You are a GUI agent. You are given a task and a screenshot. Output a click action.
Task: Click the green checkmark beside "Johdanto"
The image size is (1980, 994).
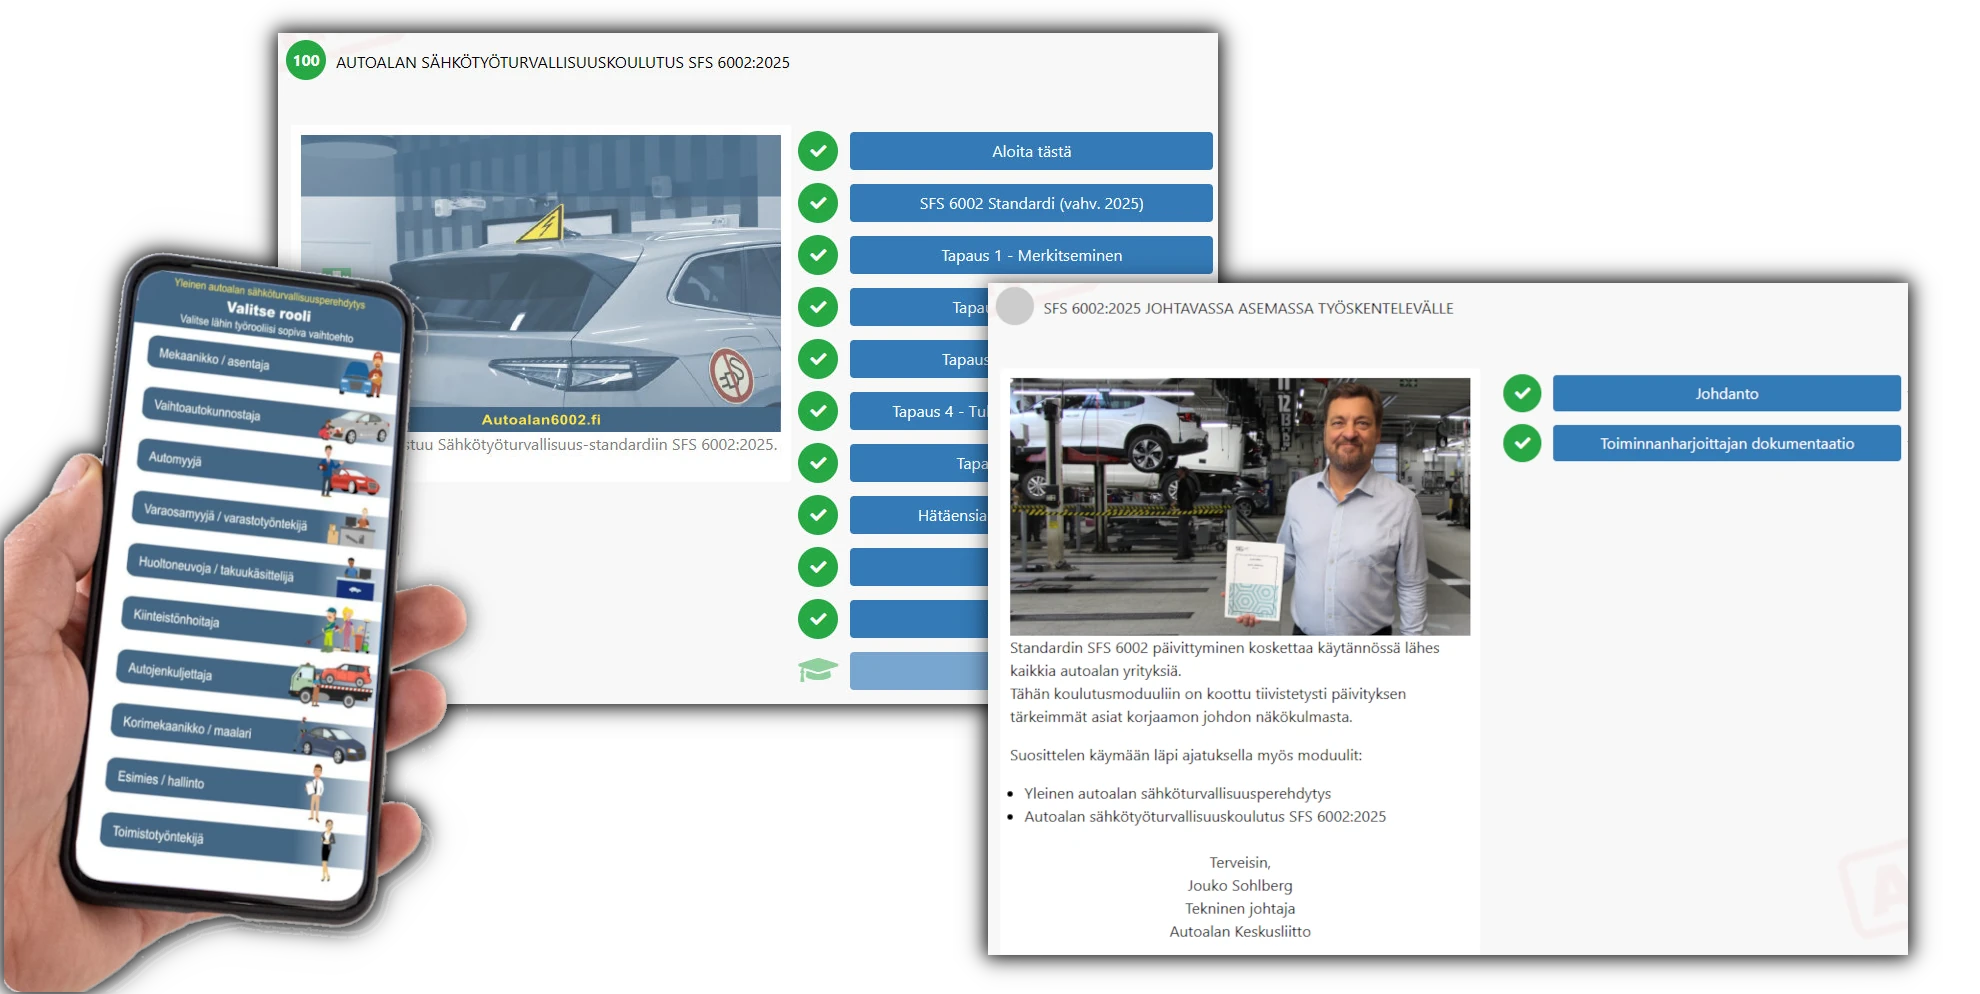[1521, 393]
